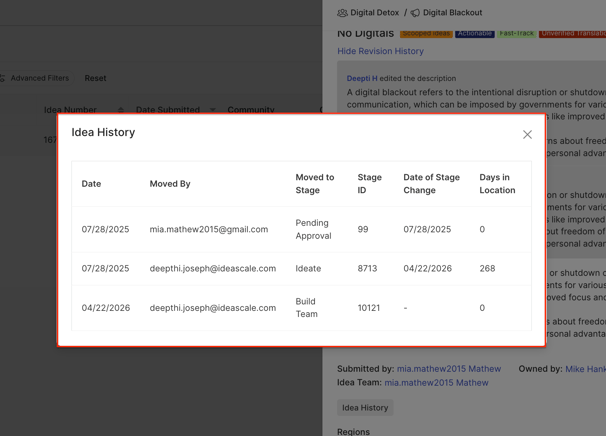Click the Moved to Stage column header

point(315,184)
